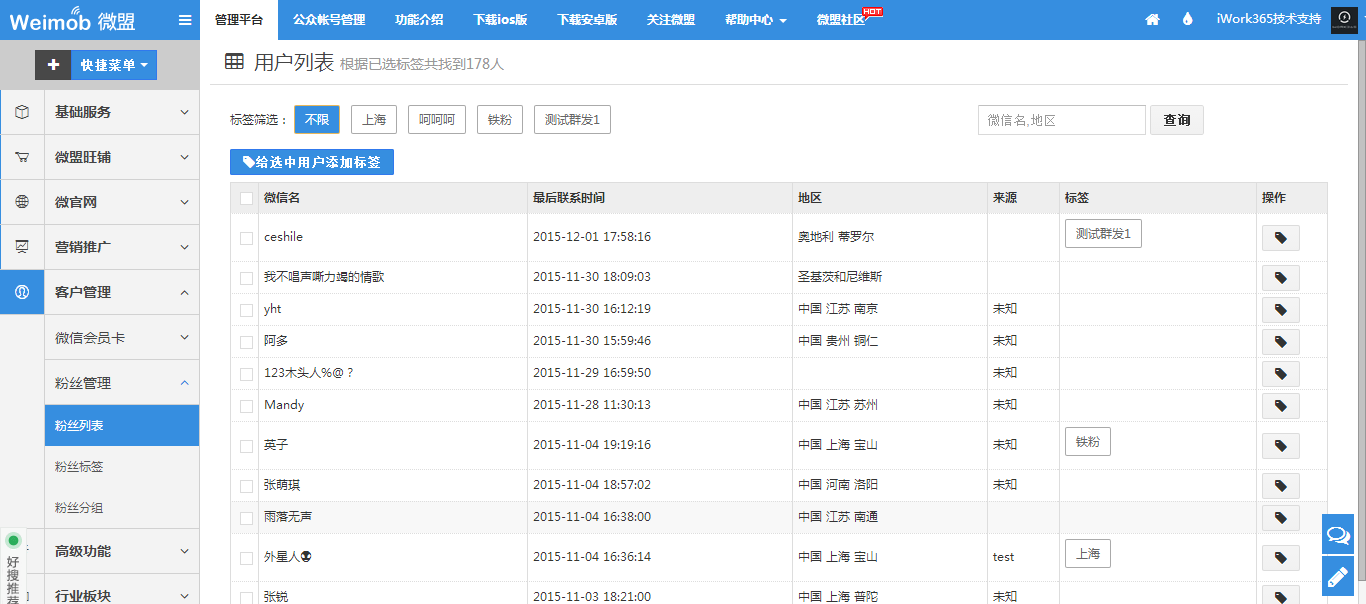1366x604 pixels.
Task: Click the tag icon for Mandy row
Action: coord(1280,406)
